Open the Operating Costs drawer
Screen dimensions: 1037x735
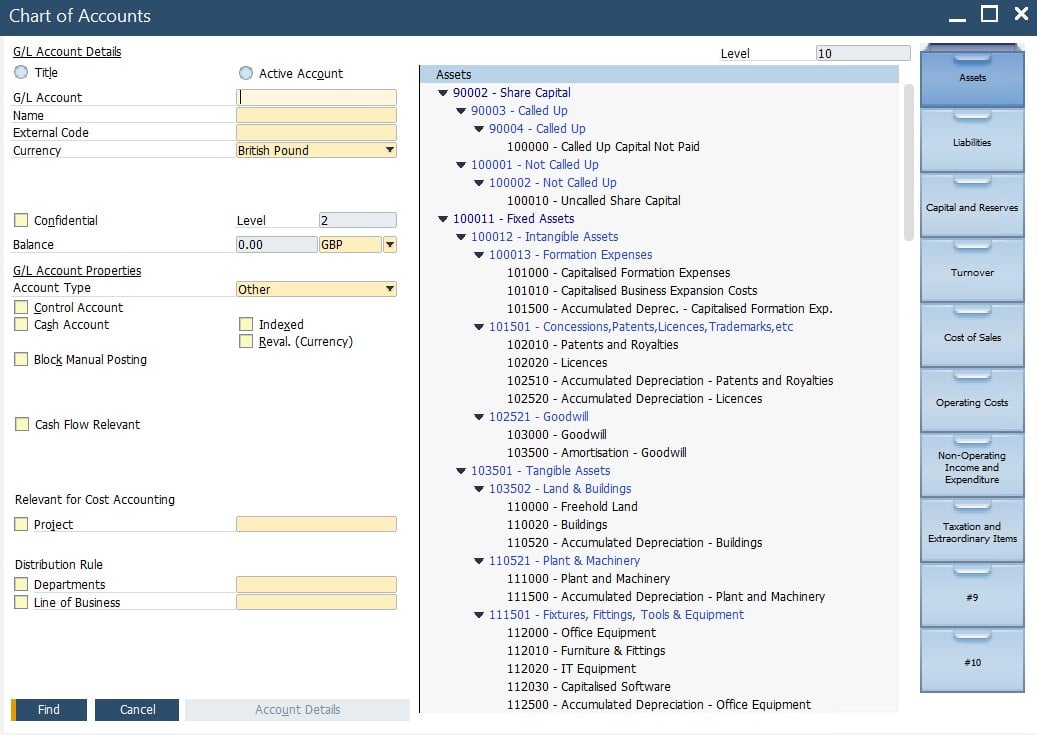[x=972, y=403]
